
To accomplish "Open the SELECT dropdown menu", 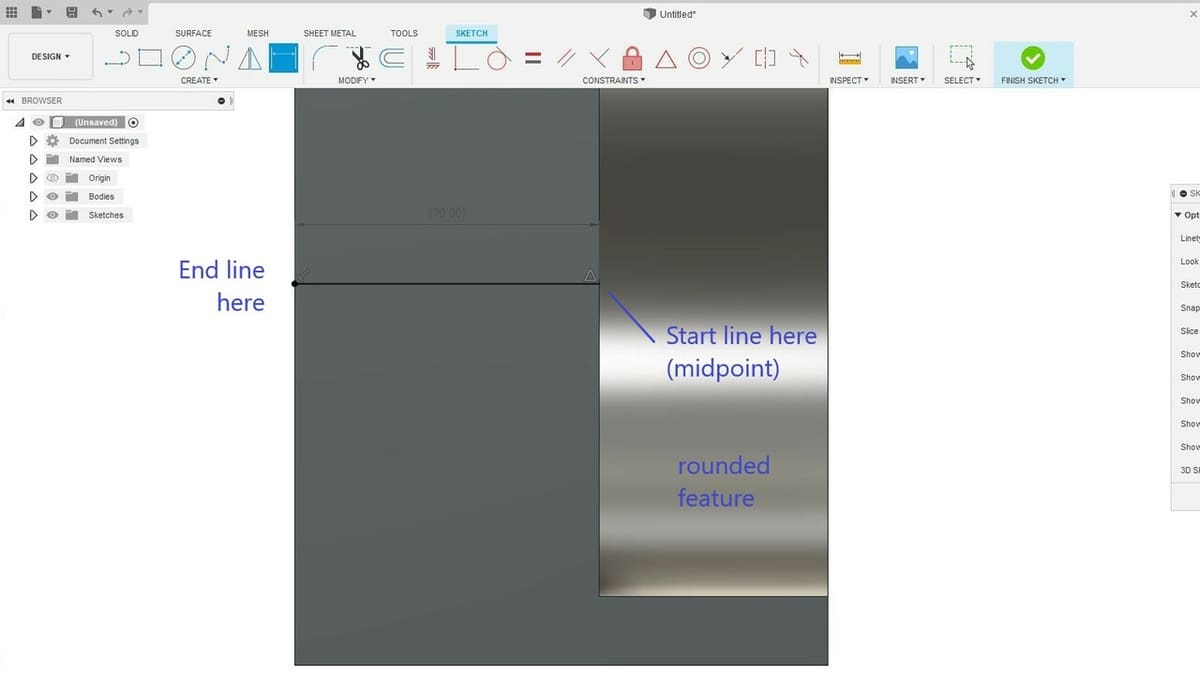I will (962, 80).
